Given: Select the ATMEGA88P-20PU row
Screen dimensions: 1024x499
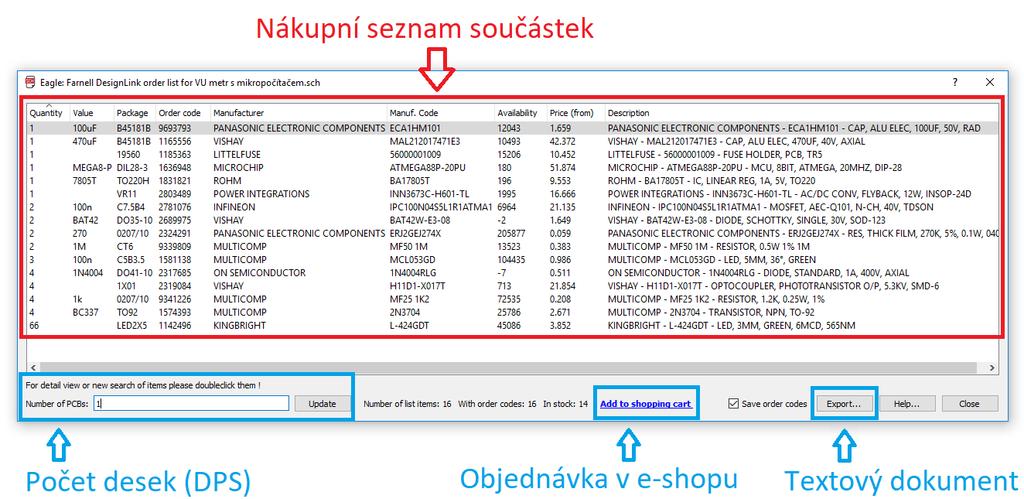Looking at the screenshot, I should [513, 168].
